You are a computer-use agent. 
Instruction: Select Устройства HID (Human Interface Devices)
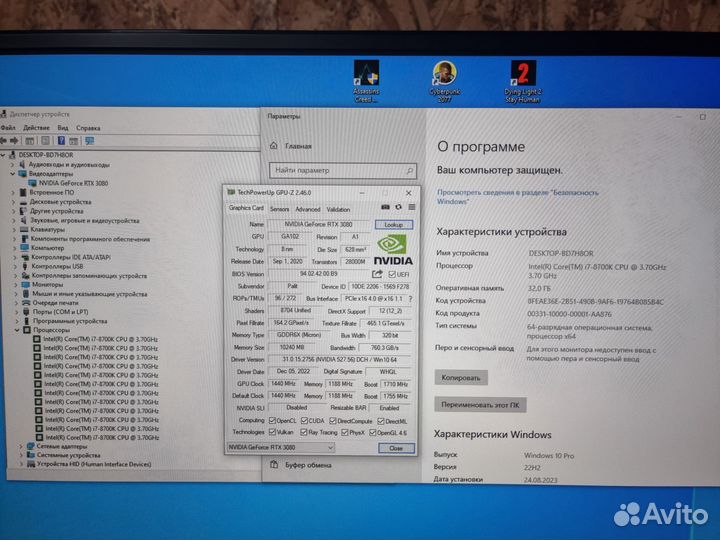point(94,464)
